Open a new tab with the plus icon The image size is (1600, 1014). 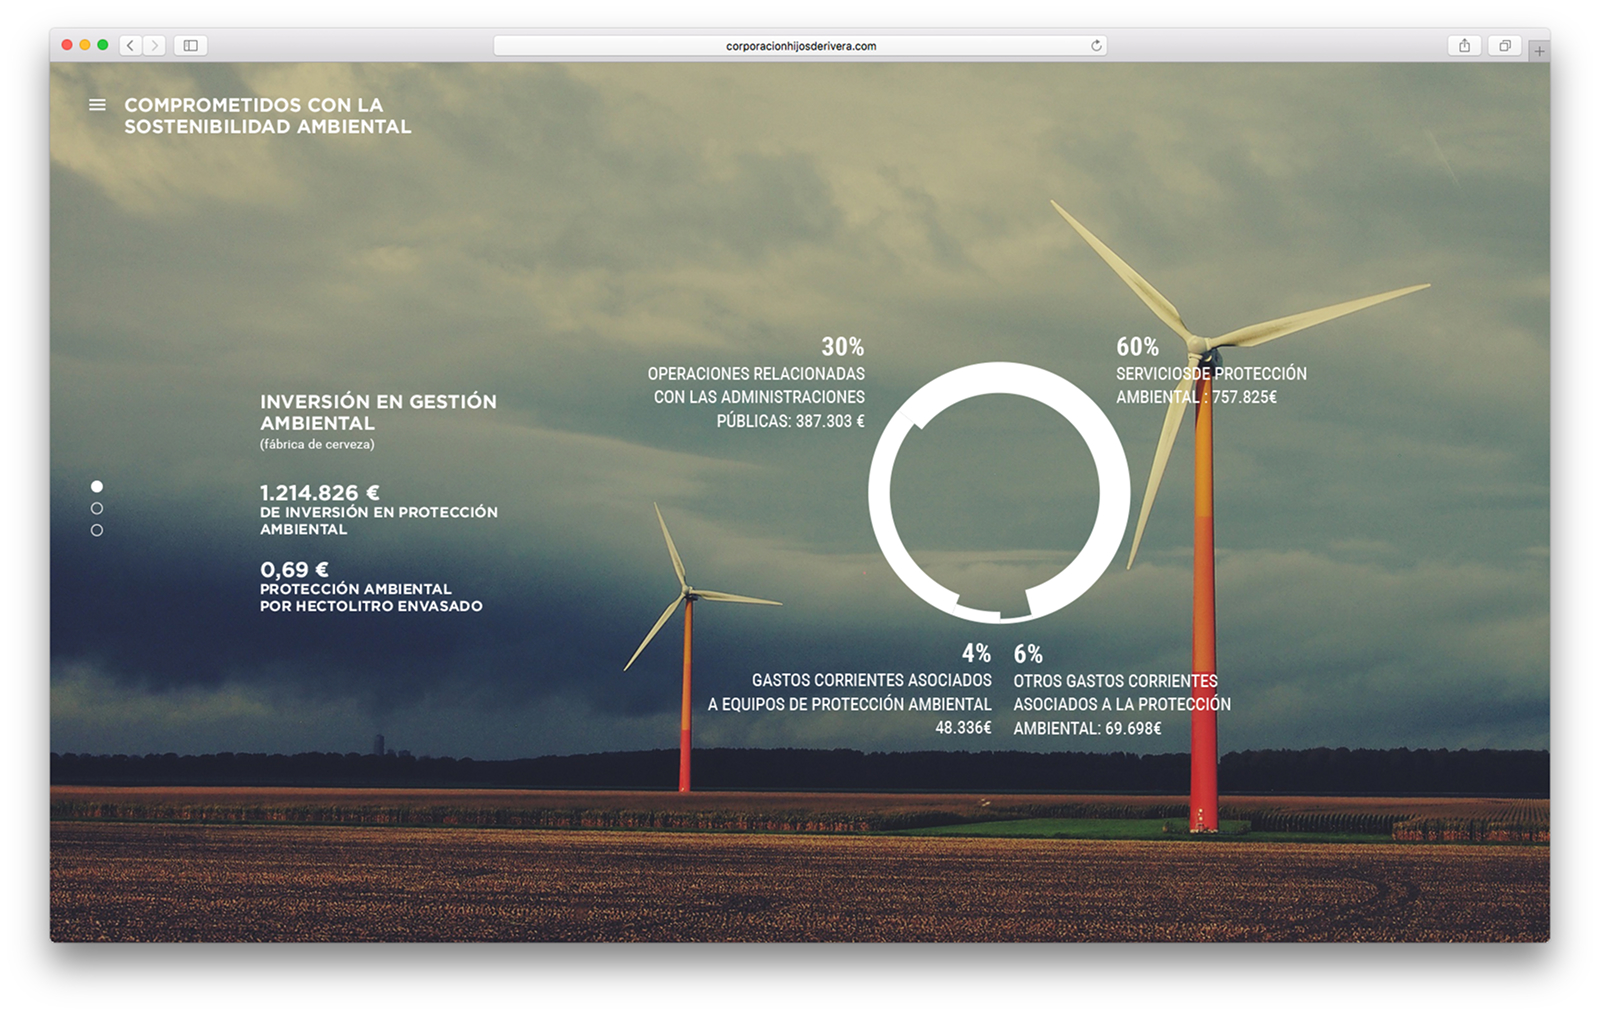1541,47
